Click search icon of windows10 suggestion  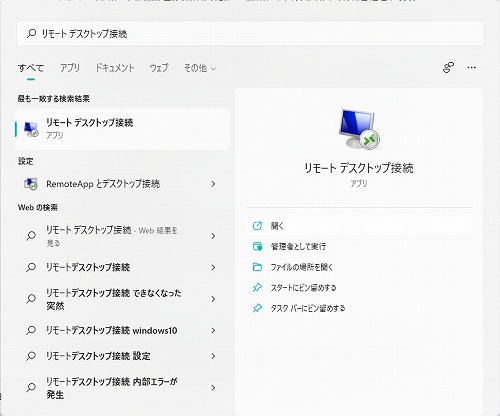point(31,330)
